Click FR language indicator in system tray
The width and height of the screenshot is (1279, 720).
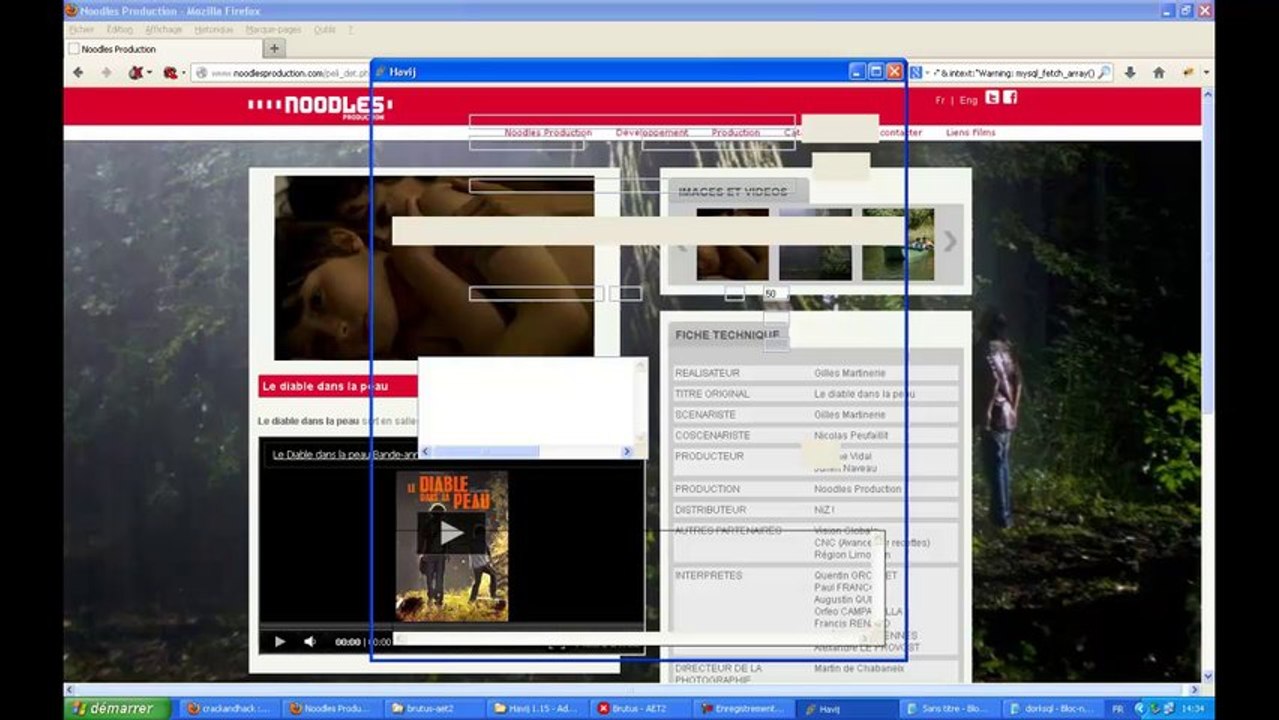pos(1118,708)
